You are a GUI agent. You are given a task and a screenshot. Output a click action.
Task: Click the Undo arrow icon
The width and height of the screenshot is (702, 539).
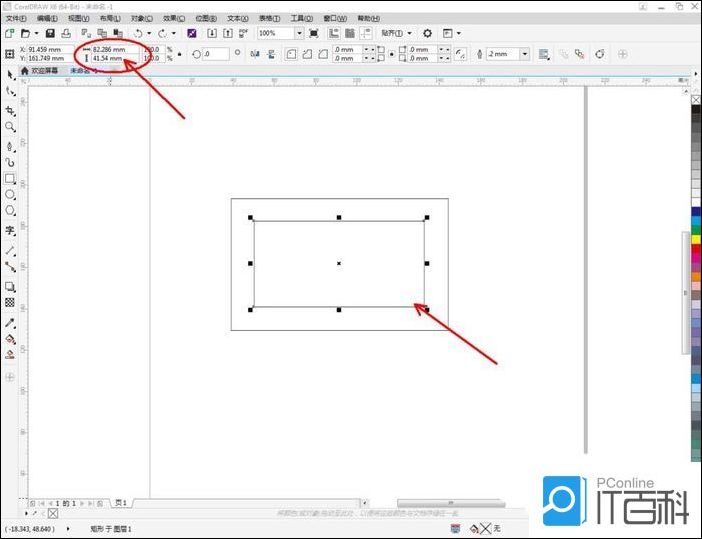pyautogui.click(x=138, y=33)
